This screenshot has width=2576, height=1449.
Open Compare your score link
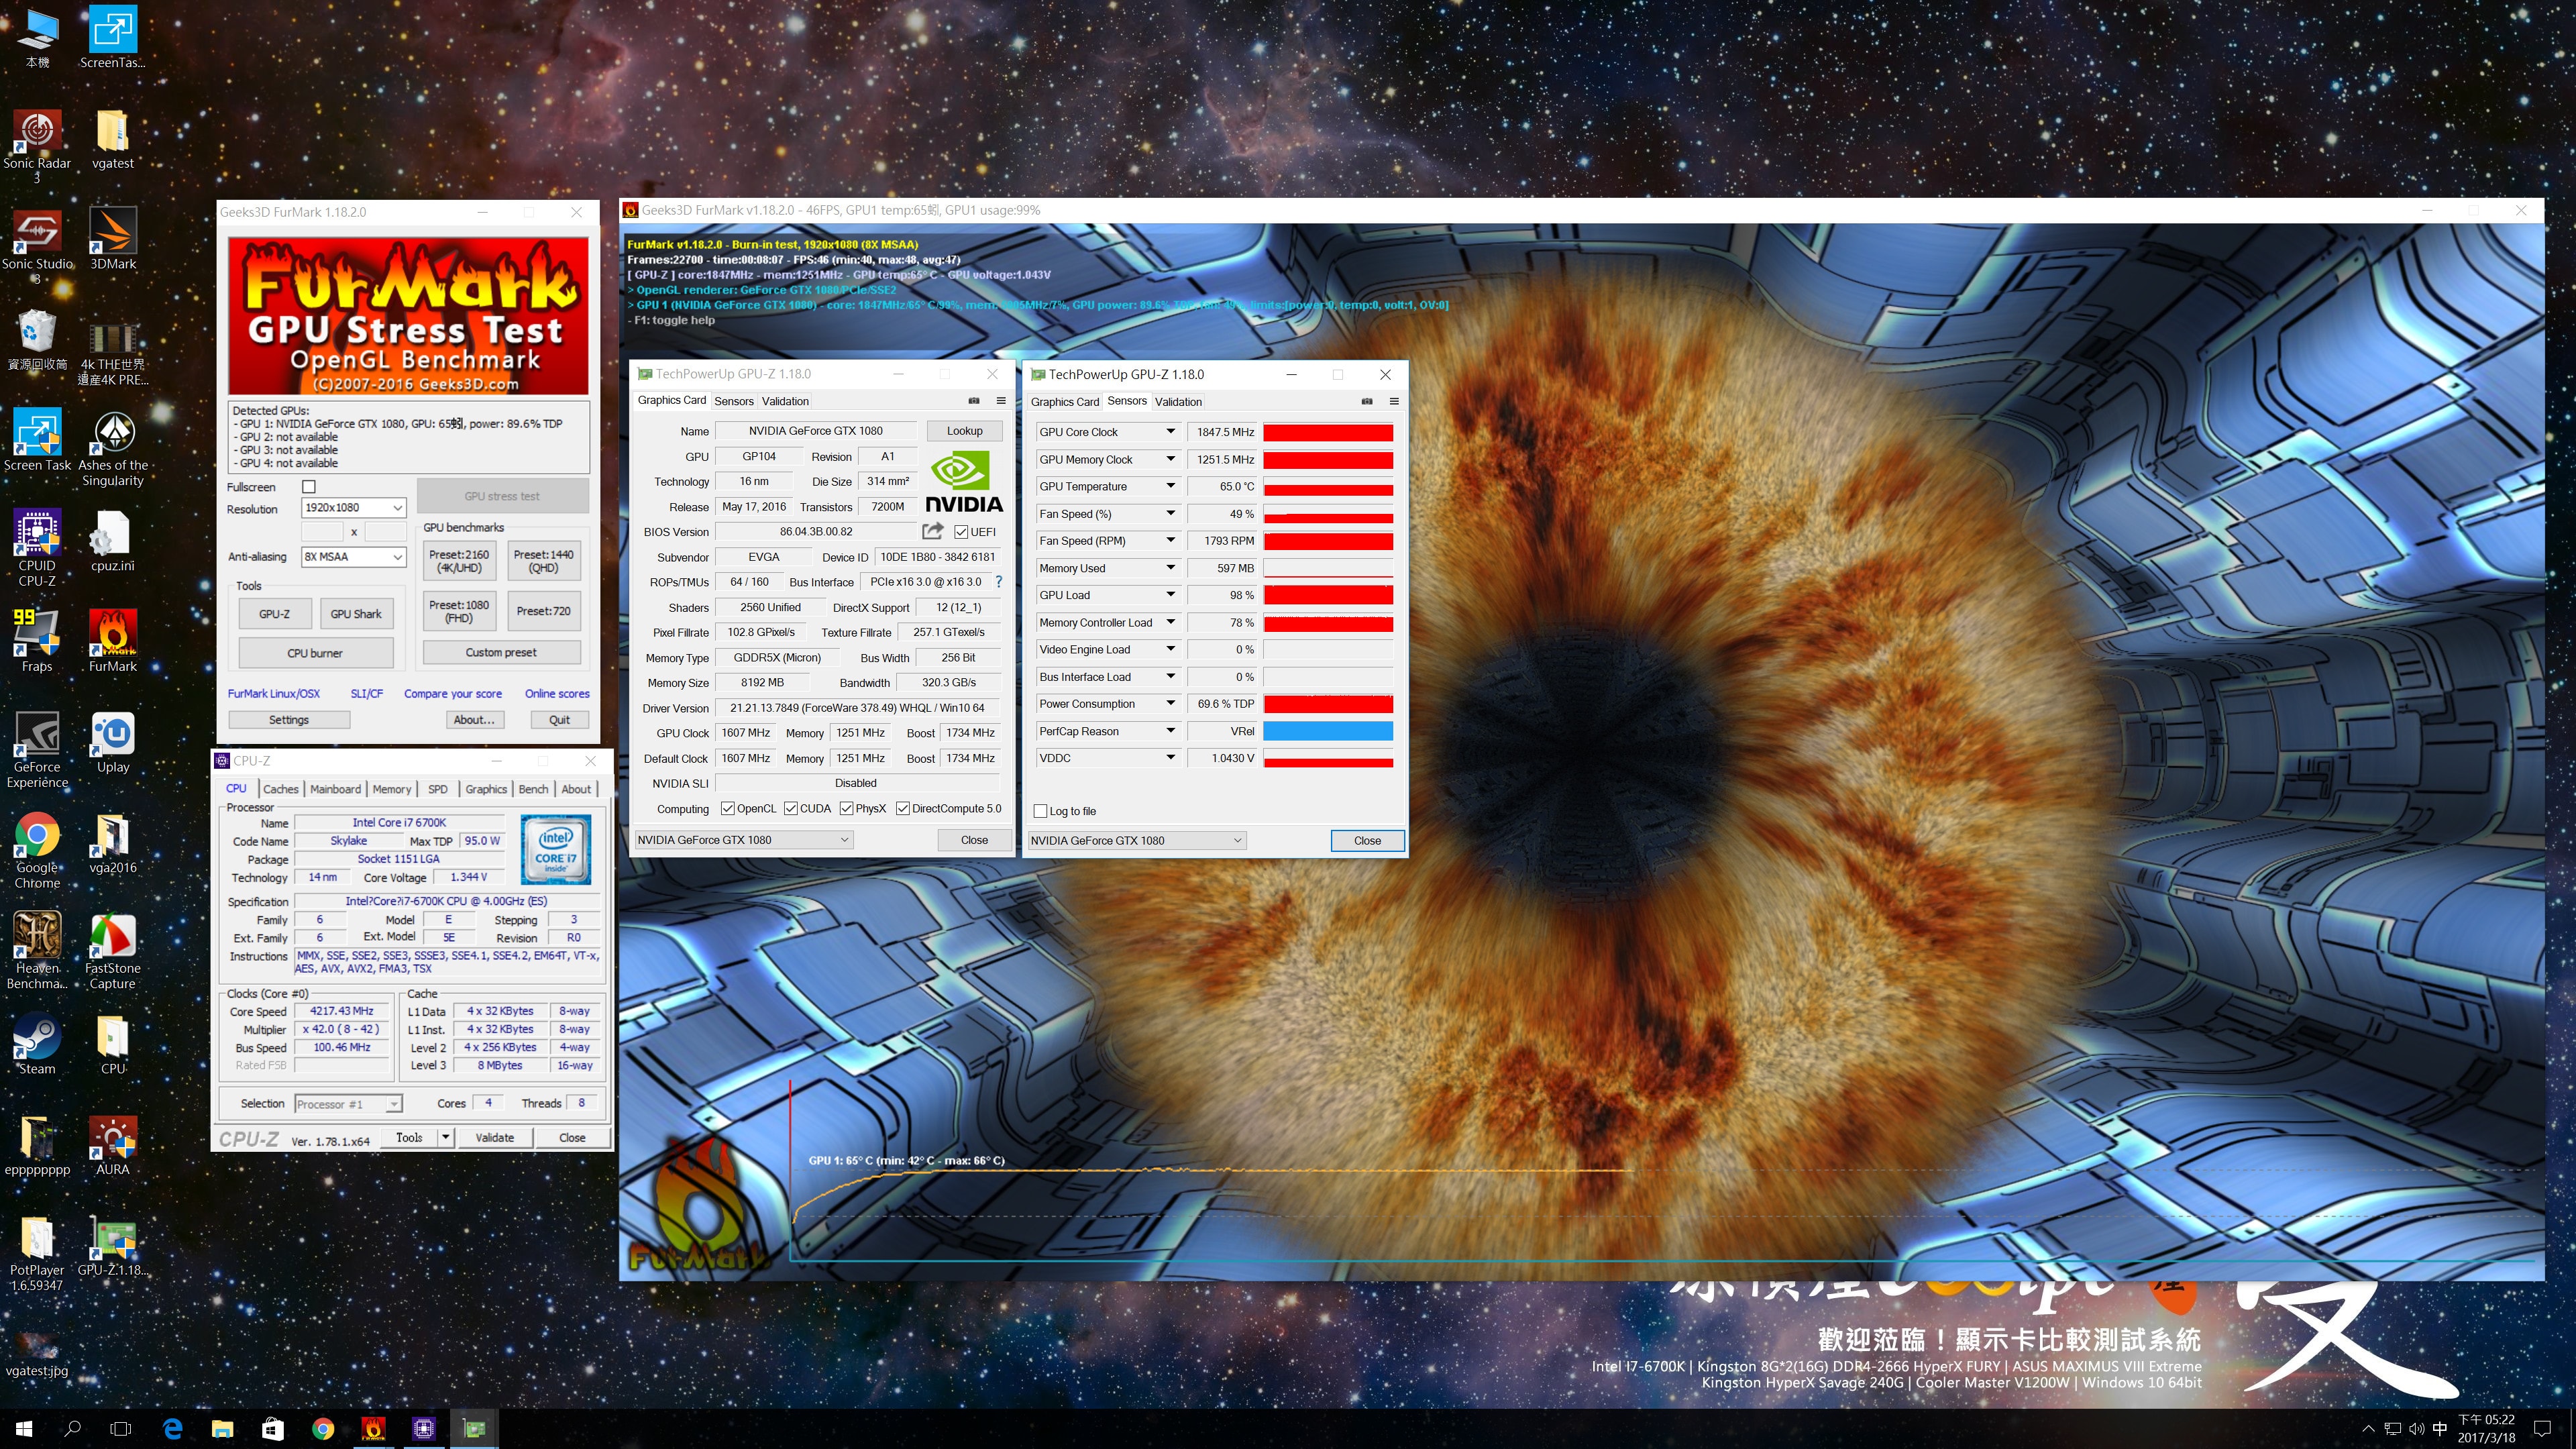point(453,694)
